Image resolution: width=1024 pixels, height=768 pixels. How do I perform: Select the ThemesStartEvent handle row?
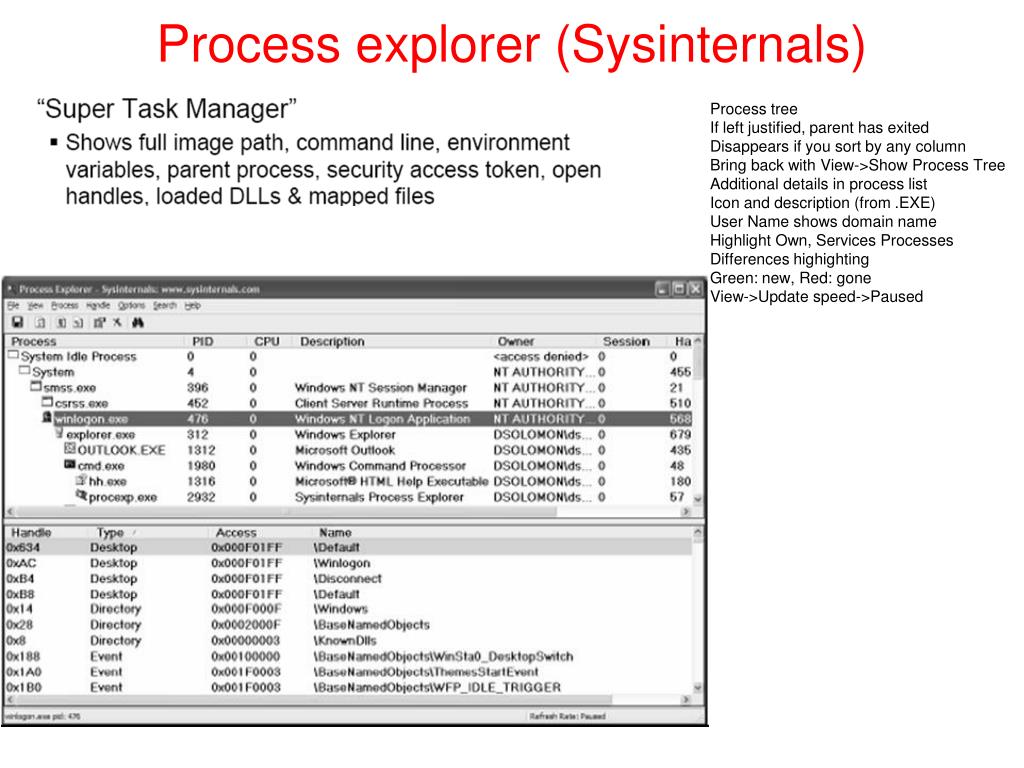[x=349, y=672]
